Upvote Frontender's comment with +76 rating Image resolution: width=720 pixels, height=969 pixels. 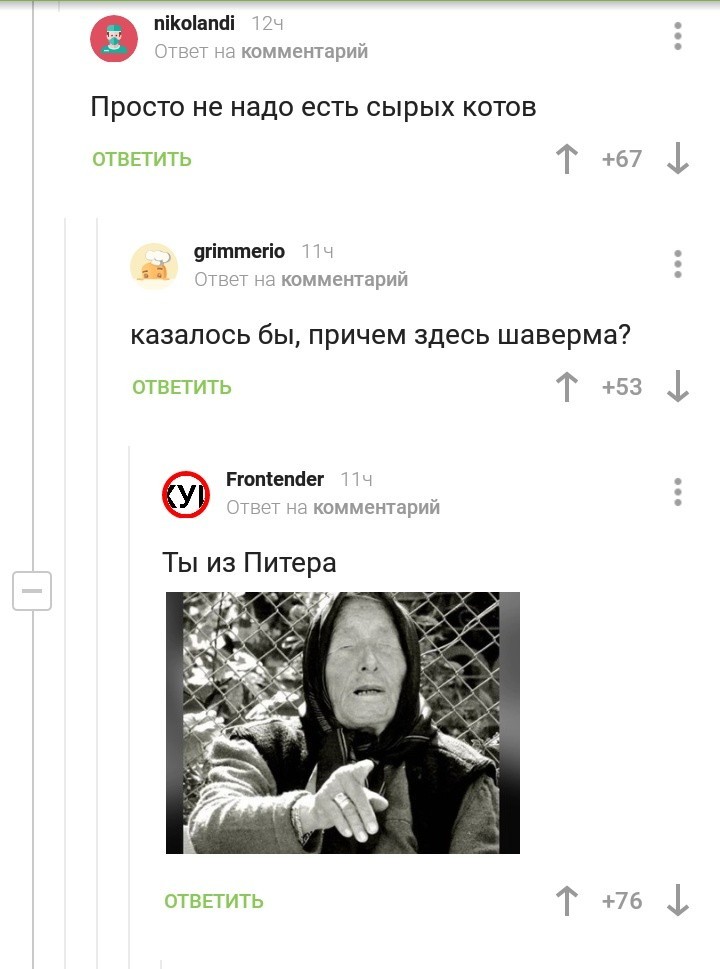567,900
